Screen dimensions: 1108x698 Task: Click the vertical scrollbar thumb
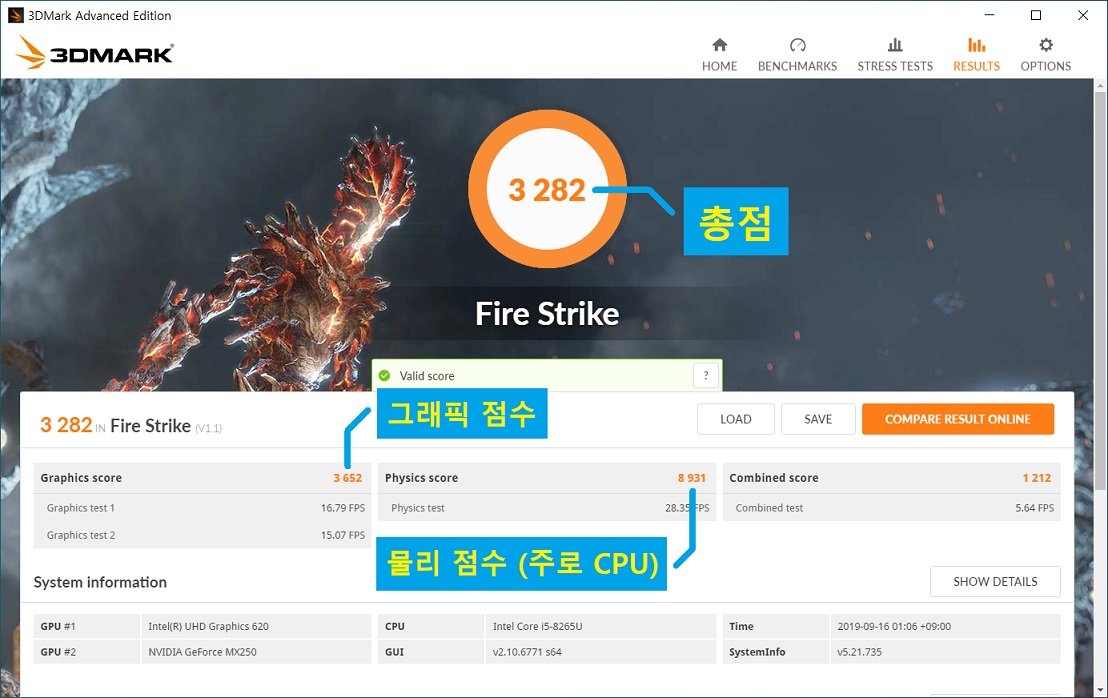[x=1100, y=291]
